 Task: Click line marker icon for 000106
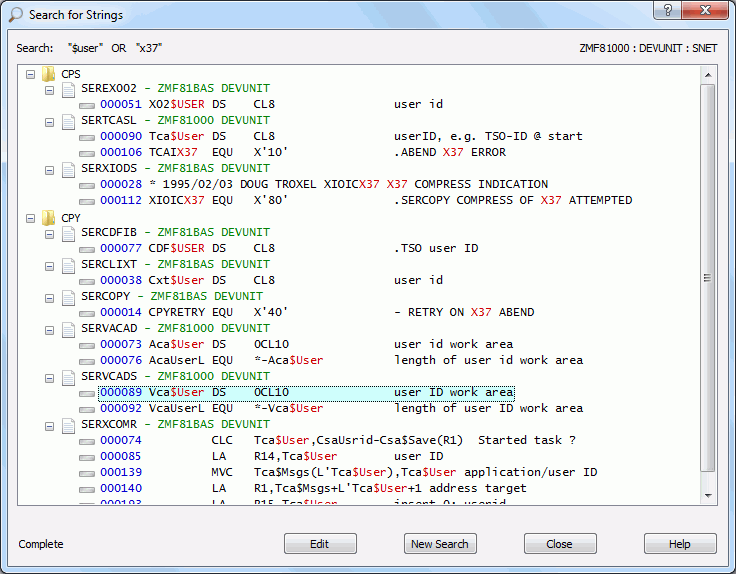pos(87,153)
